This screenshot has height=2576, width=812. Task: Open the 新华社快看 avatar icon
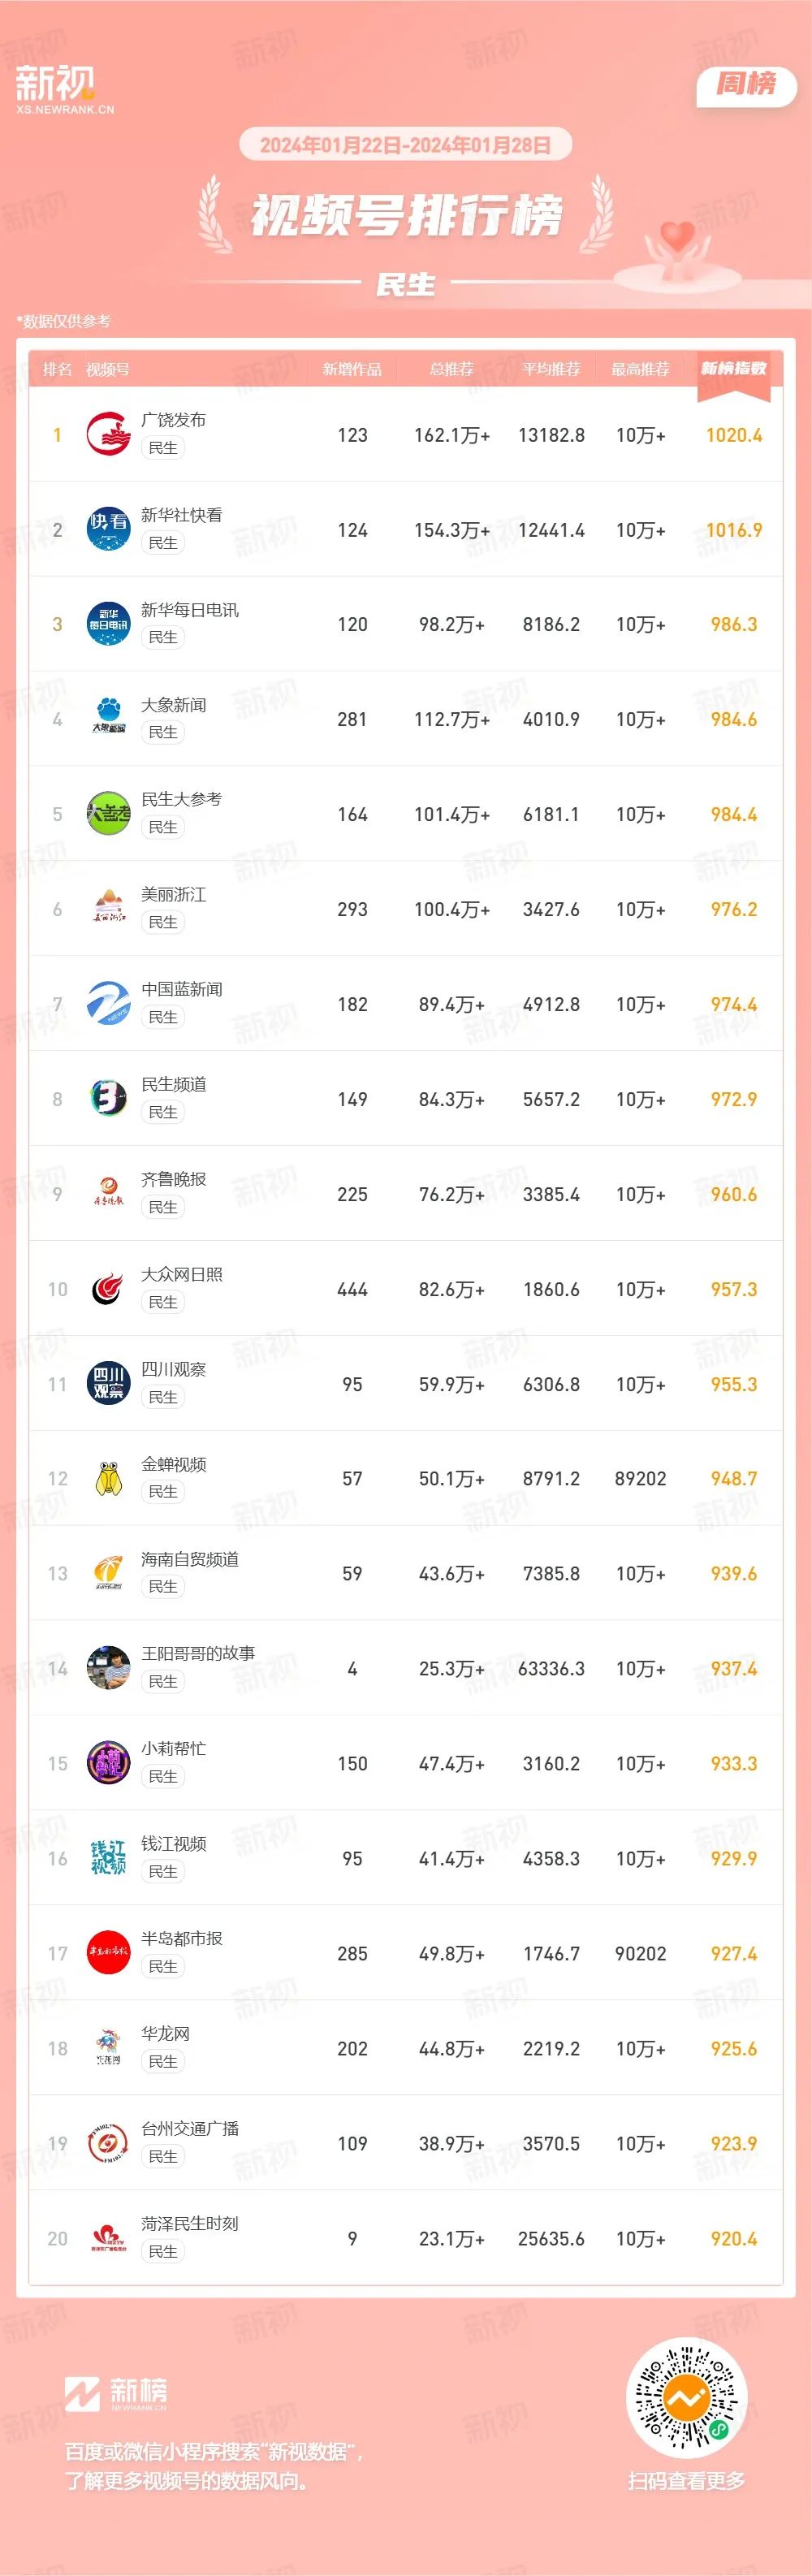(x=108, y=529)
